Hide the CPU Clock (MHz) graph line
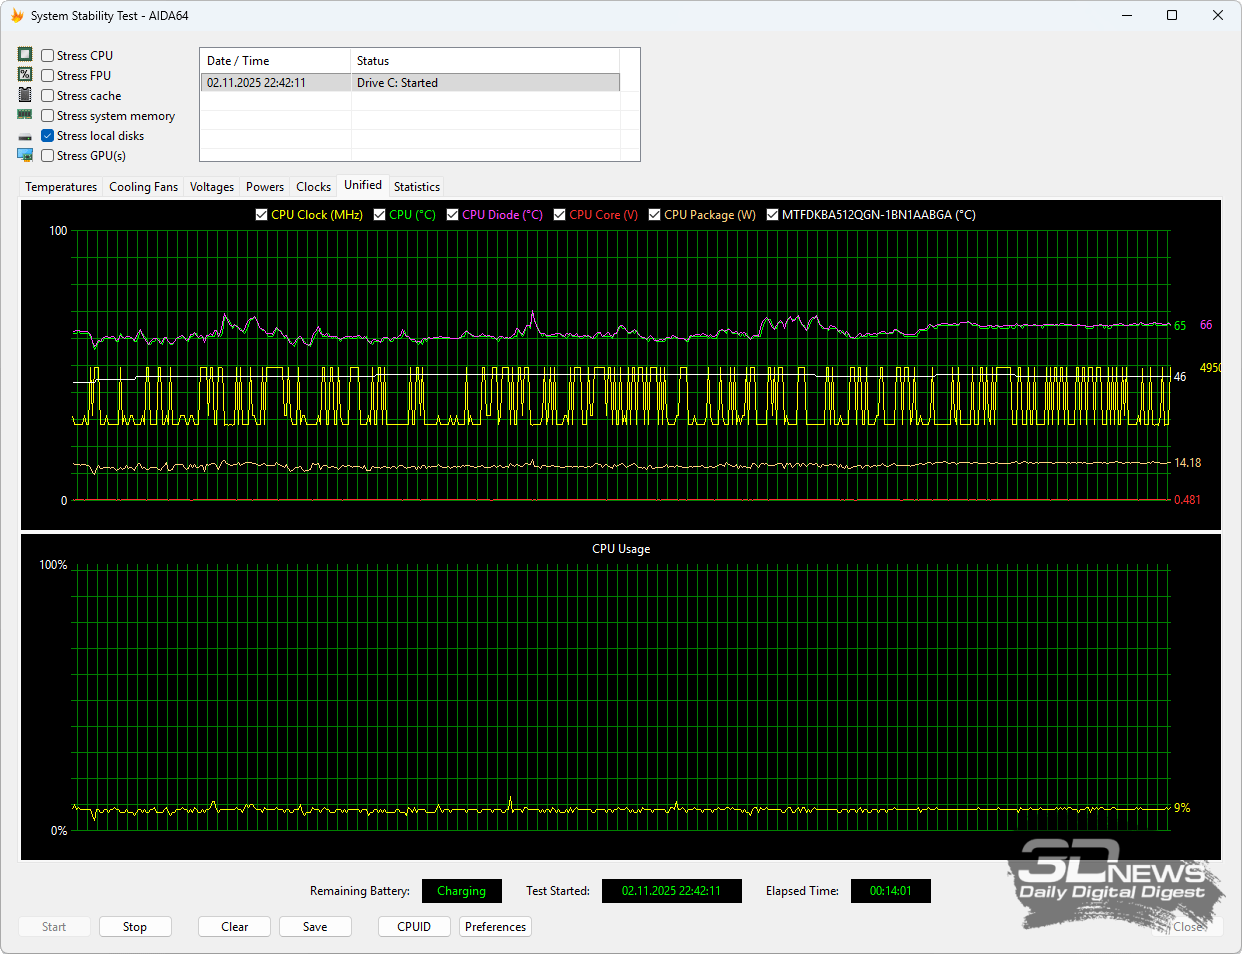This screenshot has height=954, width=1242. pos(262,215)
